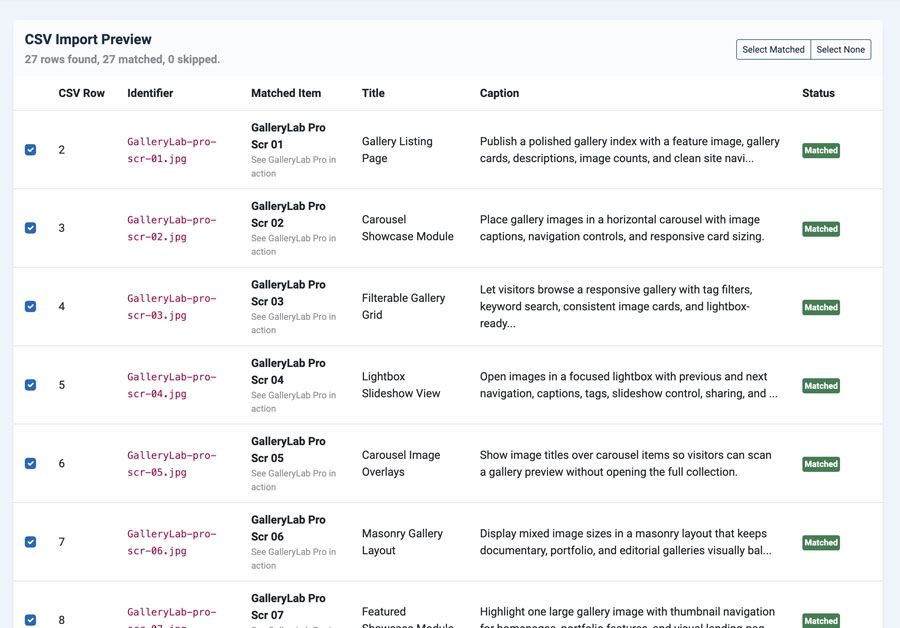Screen dimensions: 900x628
Task: Click matched item GalleryLab Pro Scr 03
Action: [288, 293]
